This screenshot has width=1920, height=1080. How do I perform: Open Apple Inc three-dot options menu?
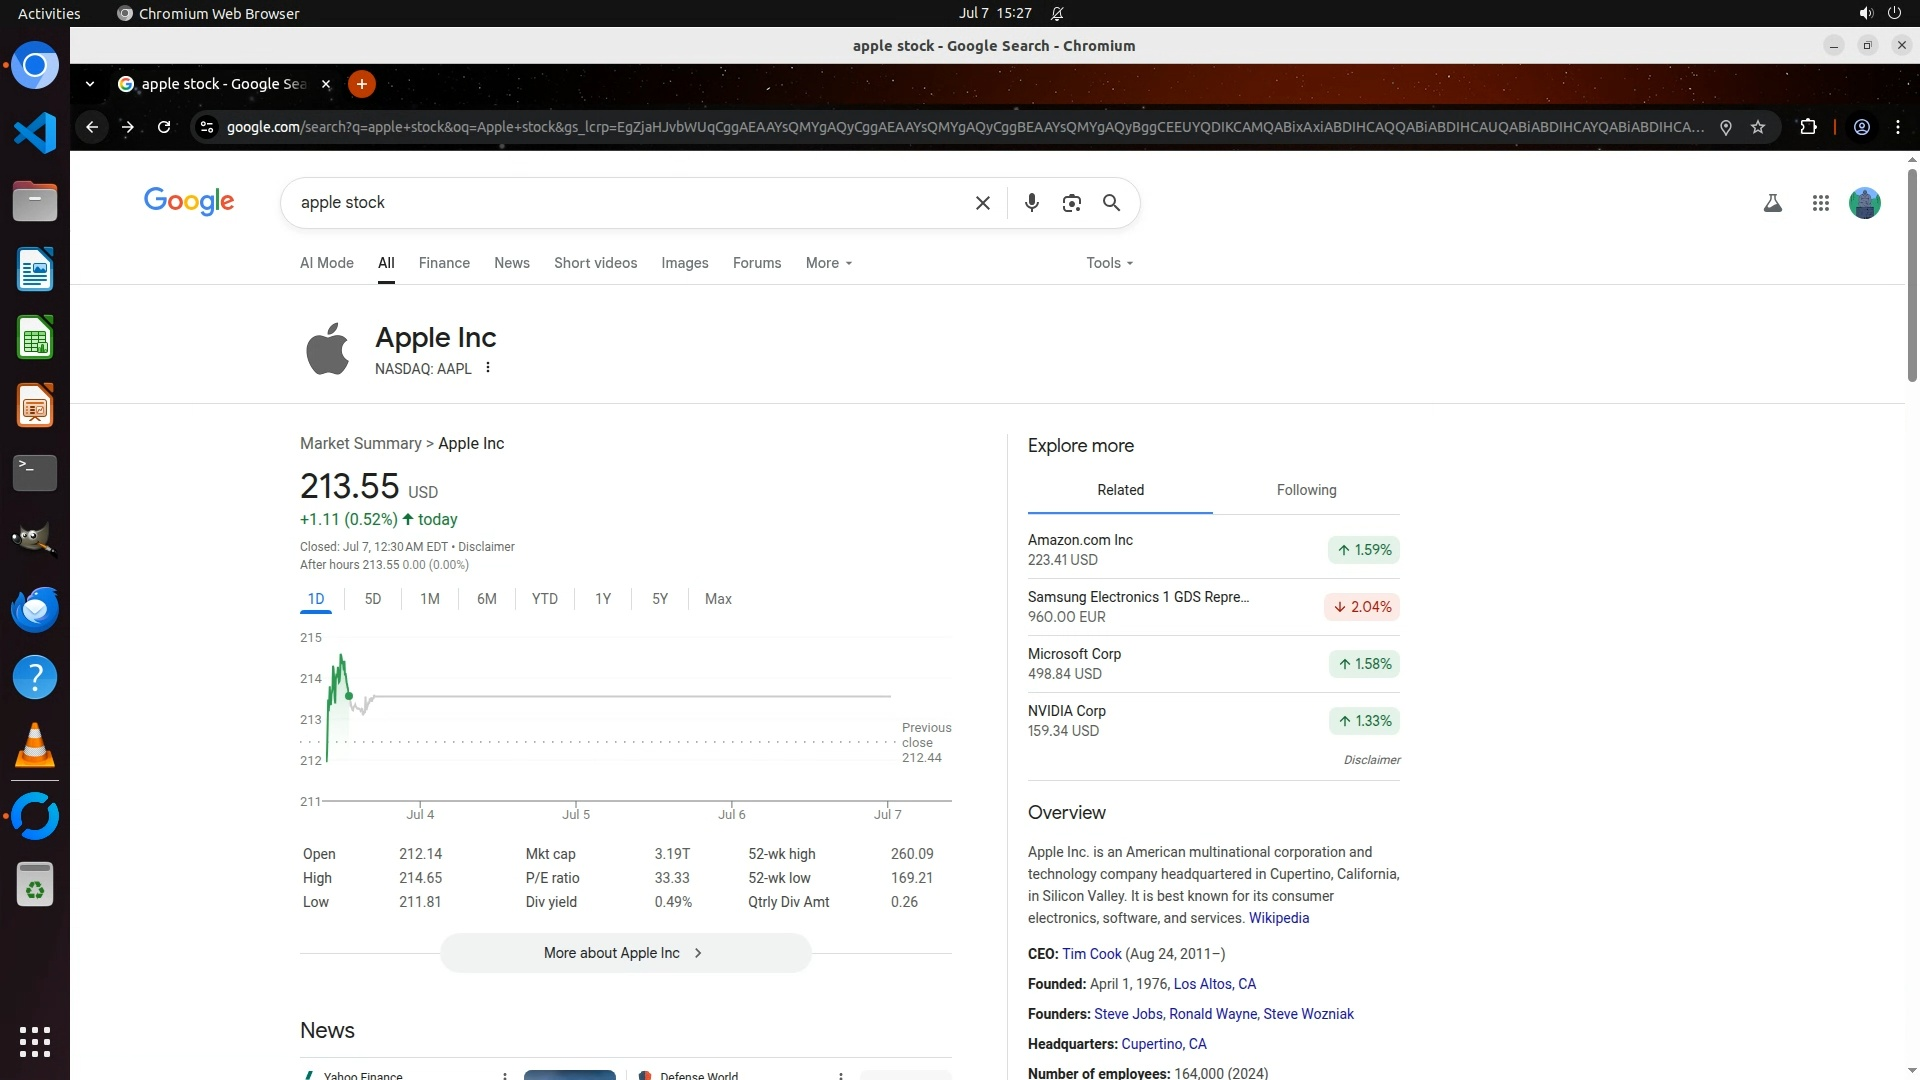click(488, 368)
